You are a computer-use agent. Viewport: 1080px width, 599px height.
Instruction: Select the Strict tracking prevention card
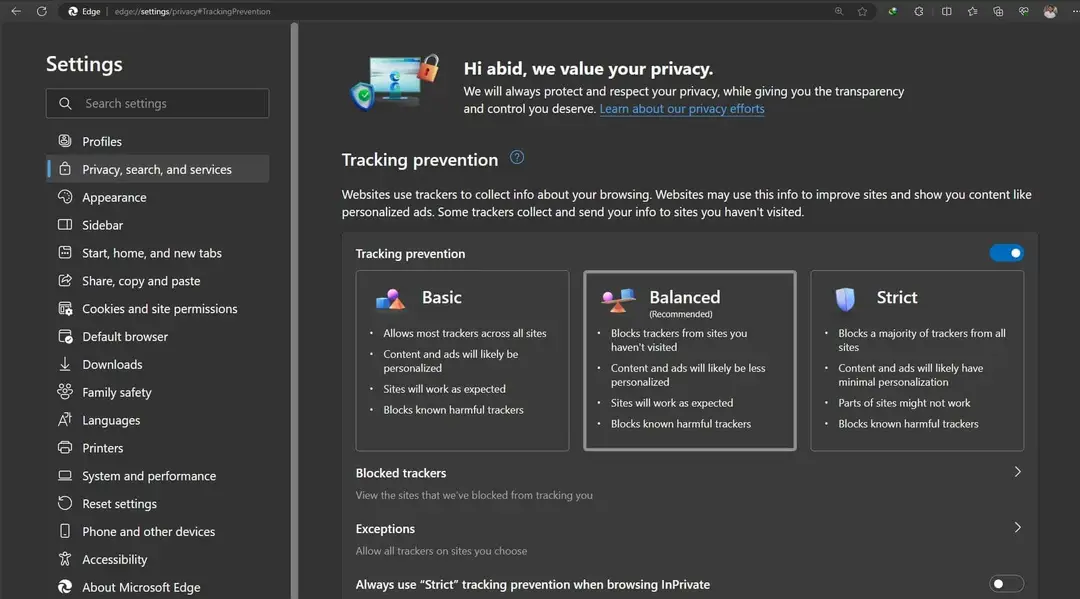click(917, 361)
